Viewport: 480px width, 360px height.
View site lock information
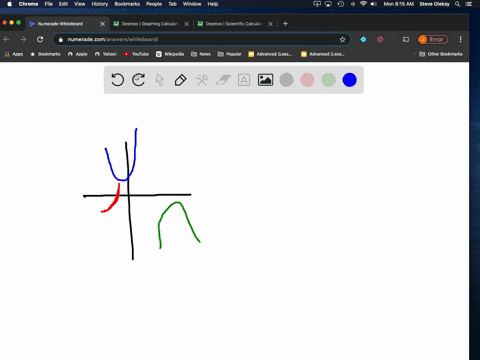pos(60,39)
